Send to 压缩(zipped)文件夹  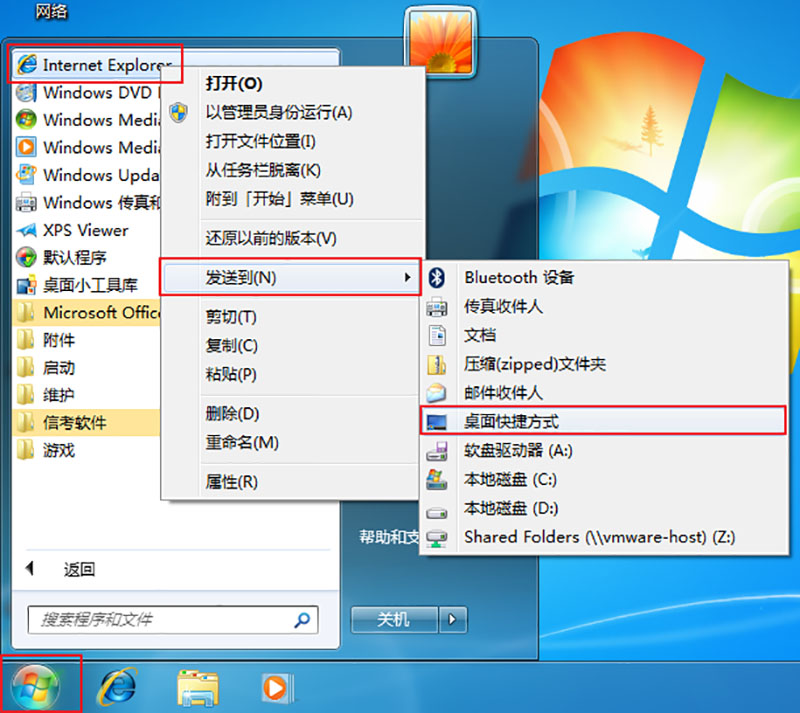[x=604, y=364]
